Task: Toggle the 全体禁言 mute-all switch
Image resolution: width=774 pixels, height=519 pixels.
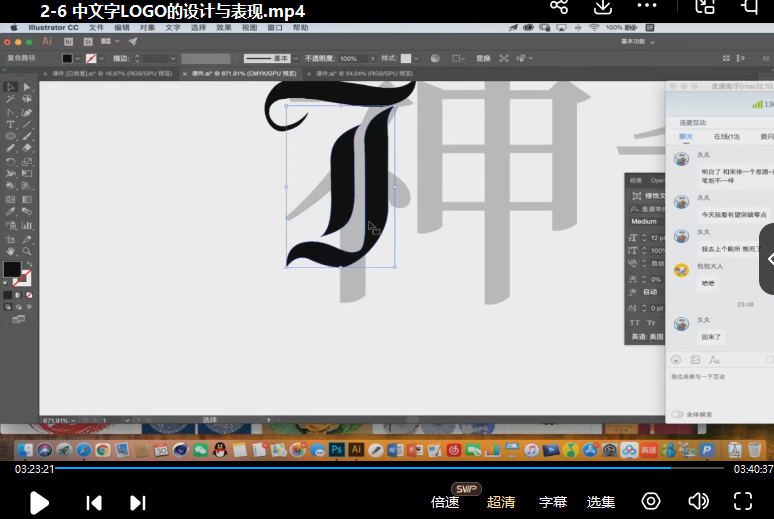Action: pyautogui.click(x=677, y=414)
